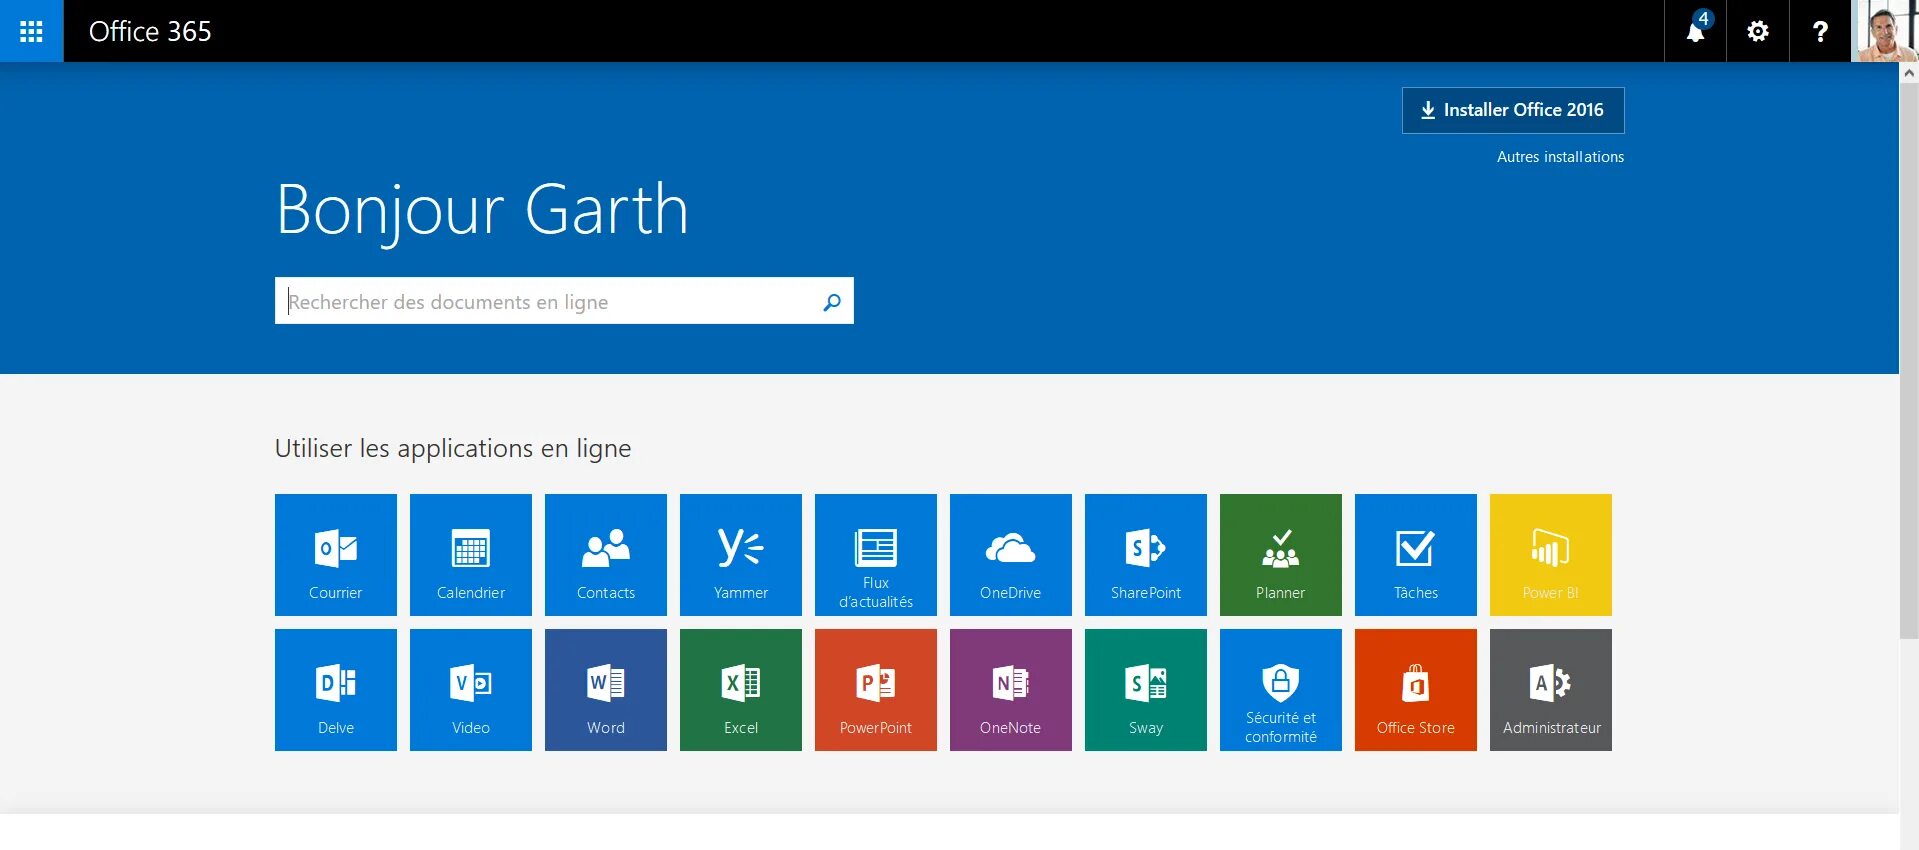The width and height of the screenshot is (1919, 850).
Task: Click the Office 365 header title
Action: pyautogui.click(x=150, y=31)
